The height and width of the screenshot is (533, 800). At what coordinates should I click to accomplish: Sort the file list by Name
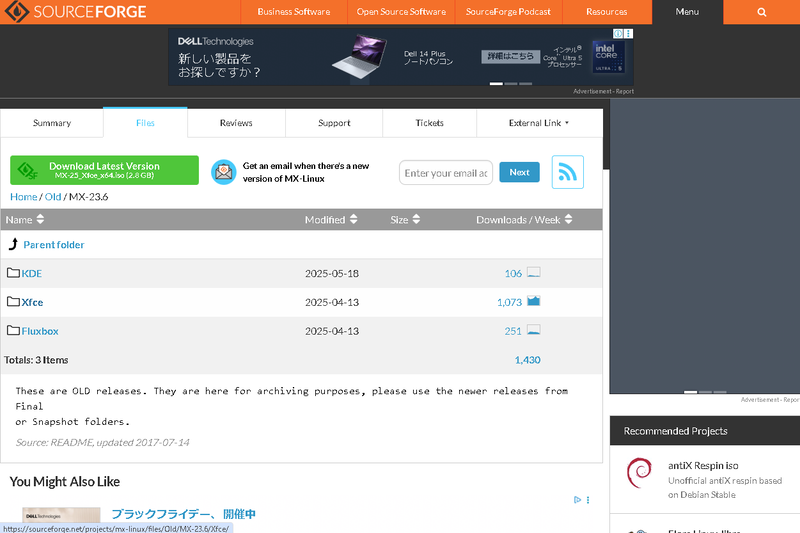pos(25,219)
